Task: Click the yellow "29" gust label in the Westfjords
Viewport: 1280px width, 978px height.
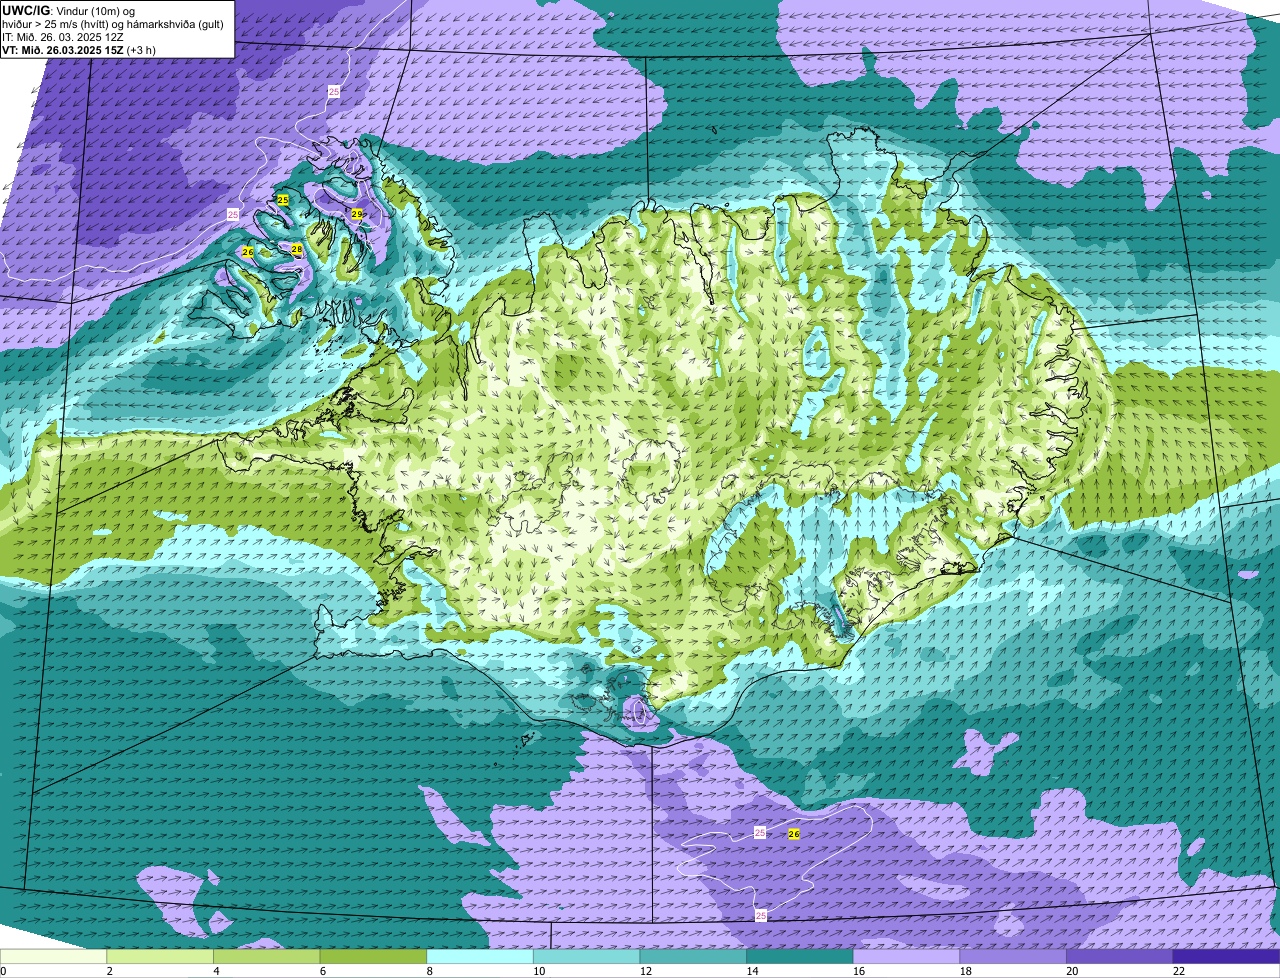Action: 357,214
